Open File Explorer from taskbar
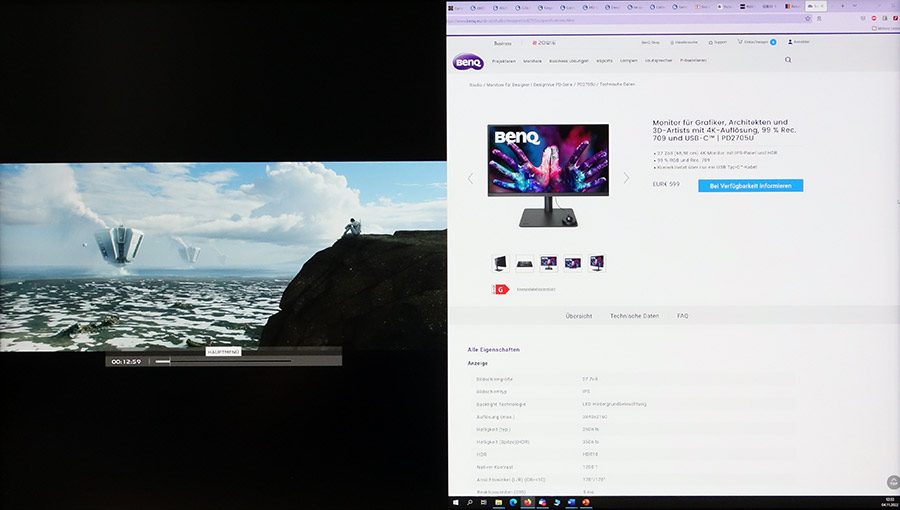 498,503
